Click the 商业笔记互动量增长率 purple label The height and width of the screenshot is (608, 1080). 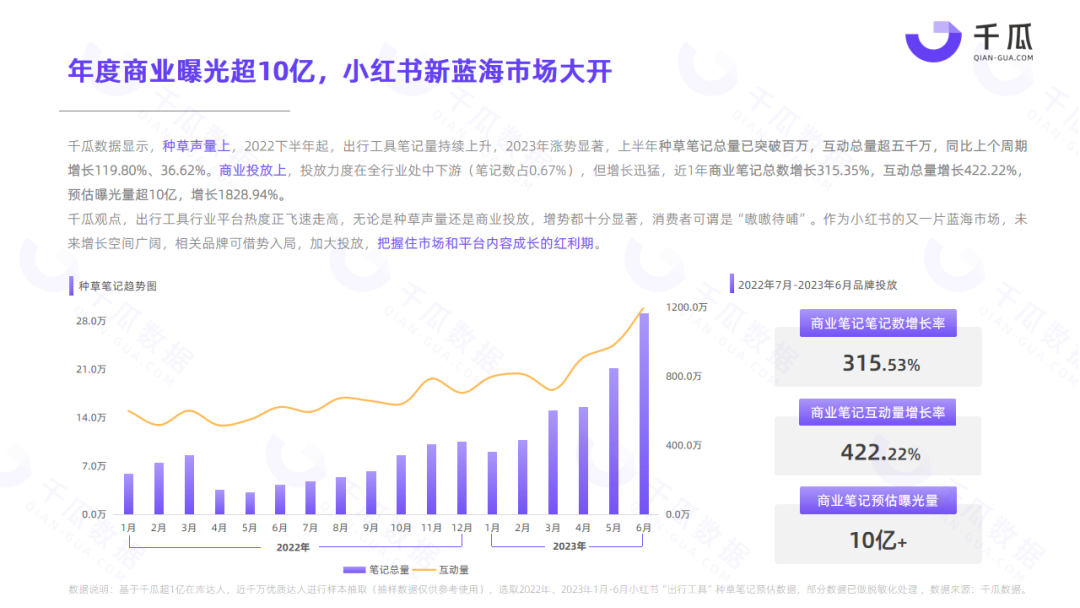point(878,412)
